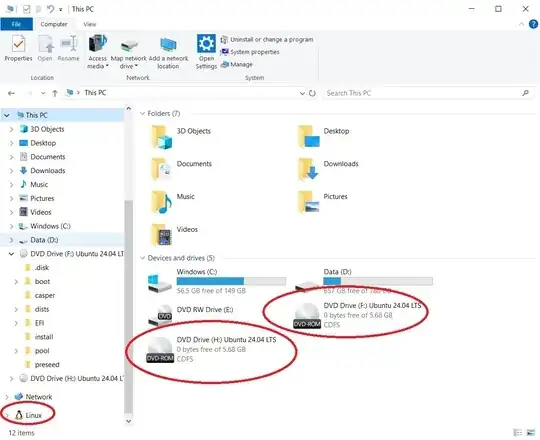Select the install folder in tree
540x440 pixels.
point(44,337)
